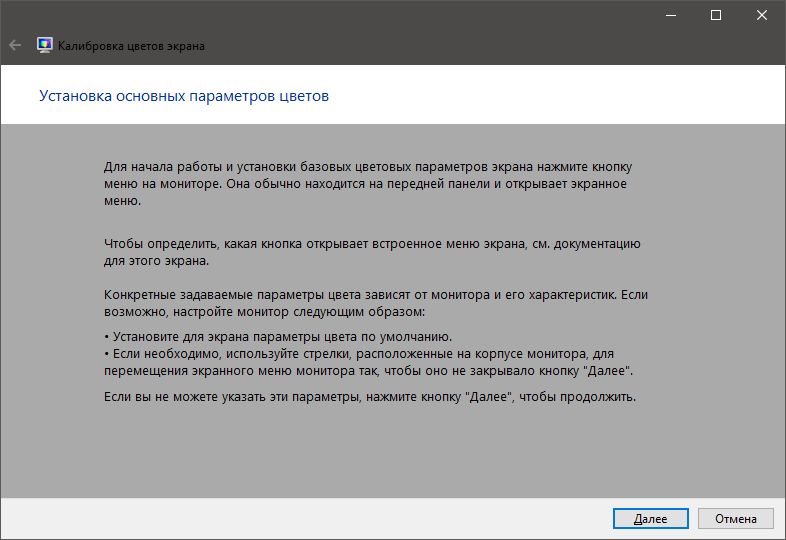Click the text line "для этого экрана."
This screenshot has height=540, width=786.
[x=157, y=260]
